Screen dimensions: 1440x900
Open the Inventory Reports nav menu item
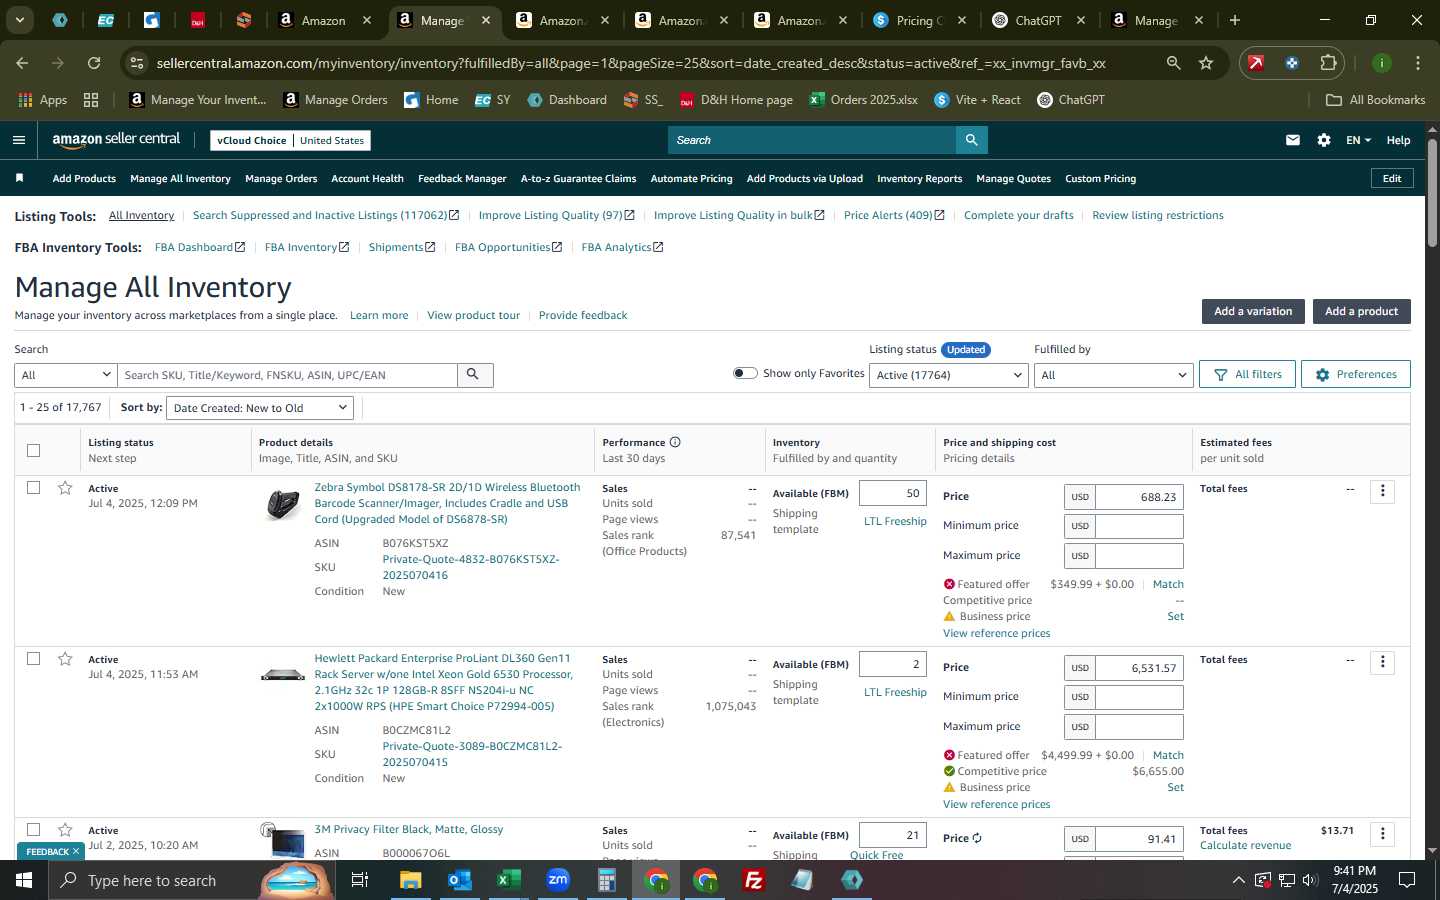tap(919, 178)
